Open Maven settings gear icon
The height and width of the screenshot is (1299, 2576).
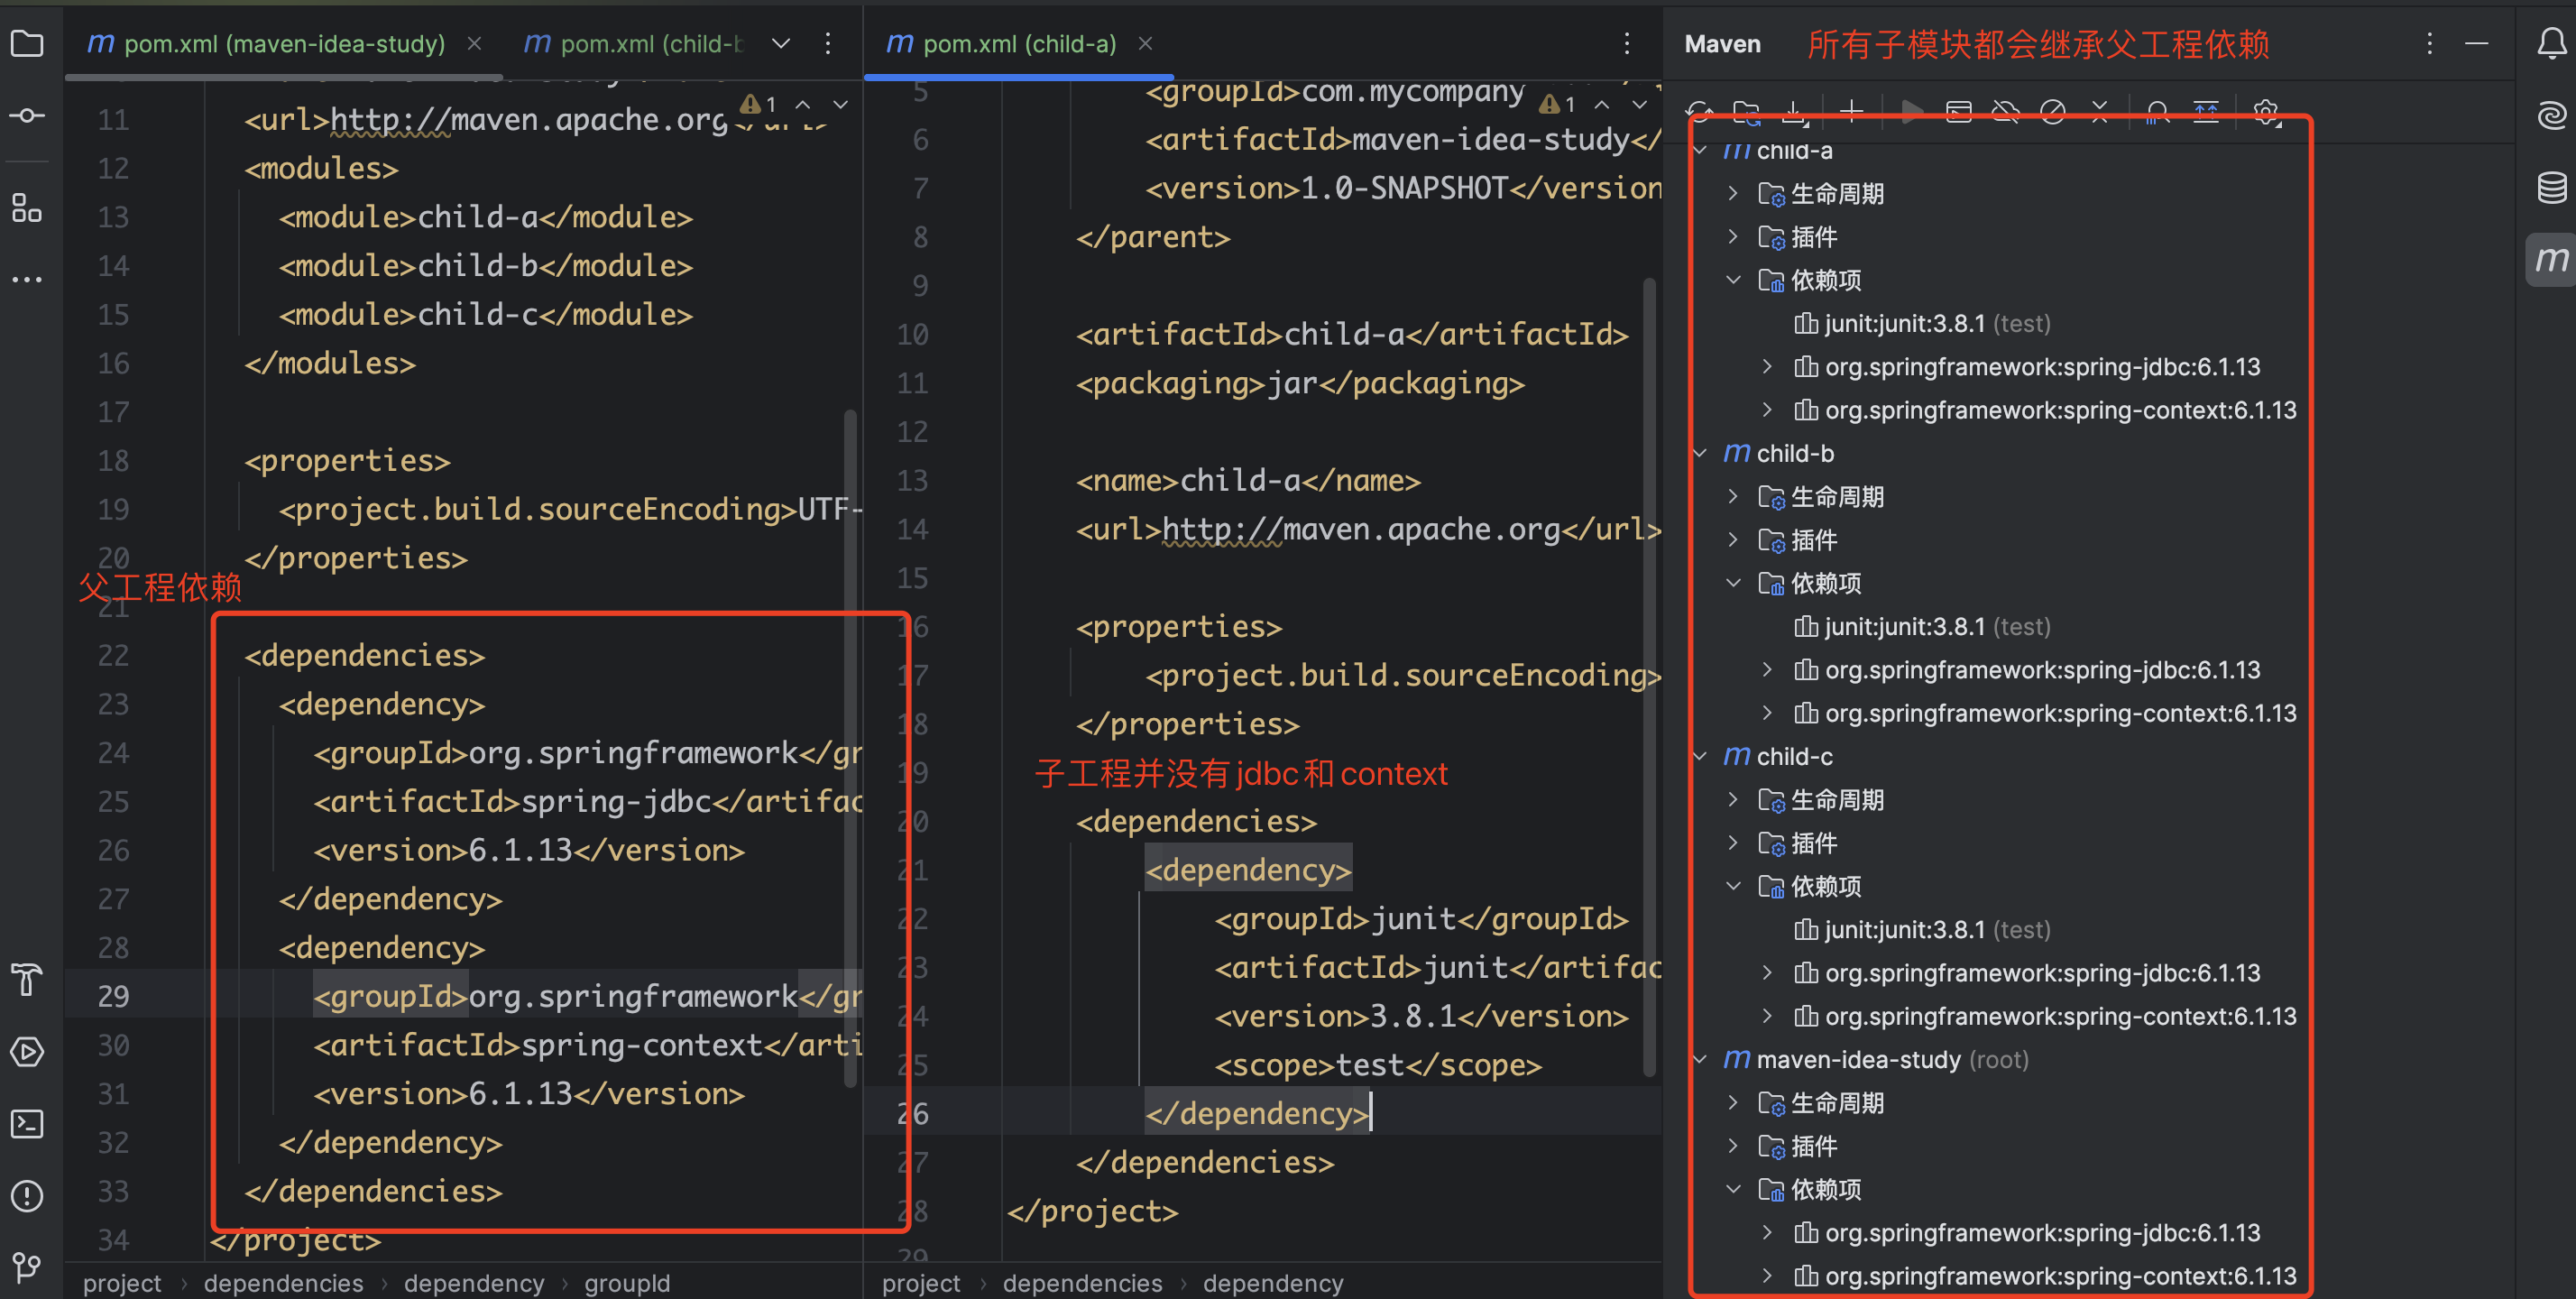pyautogui.click(x=2267, y=111)
